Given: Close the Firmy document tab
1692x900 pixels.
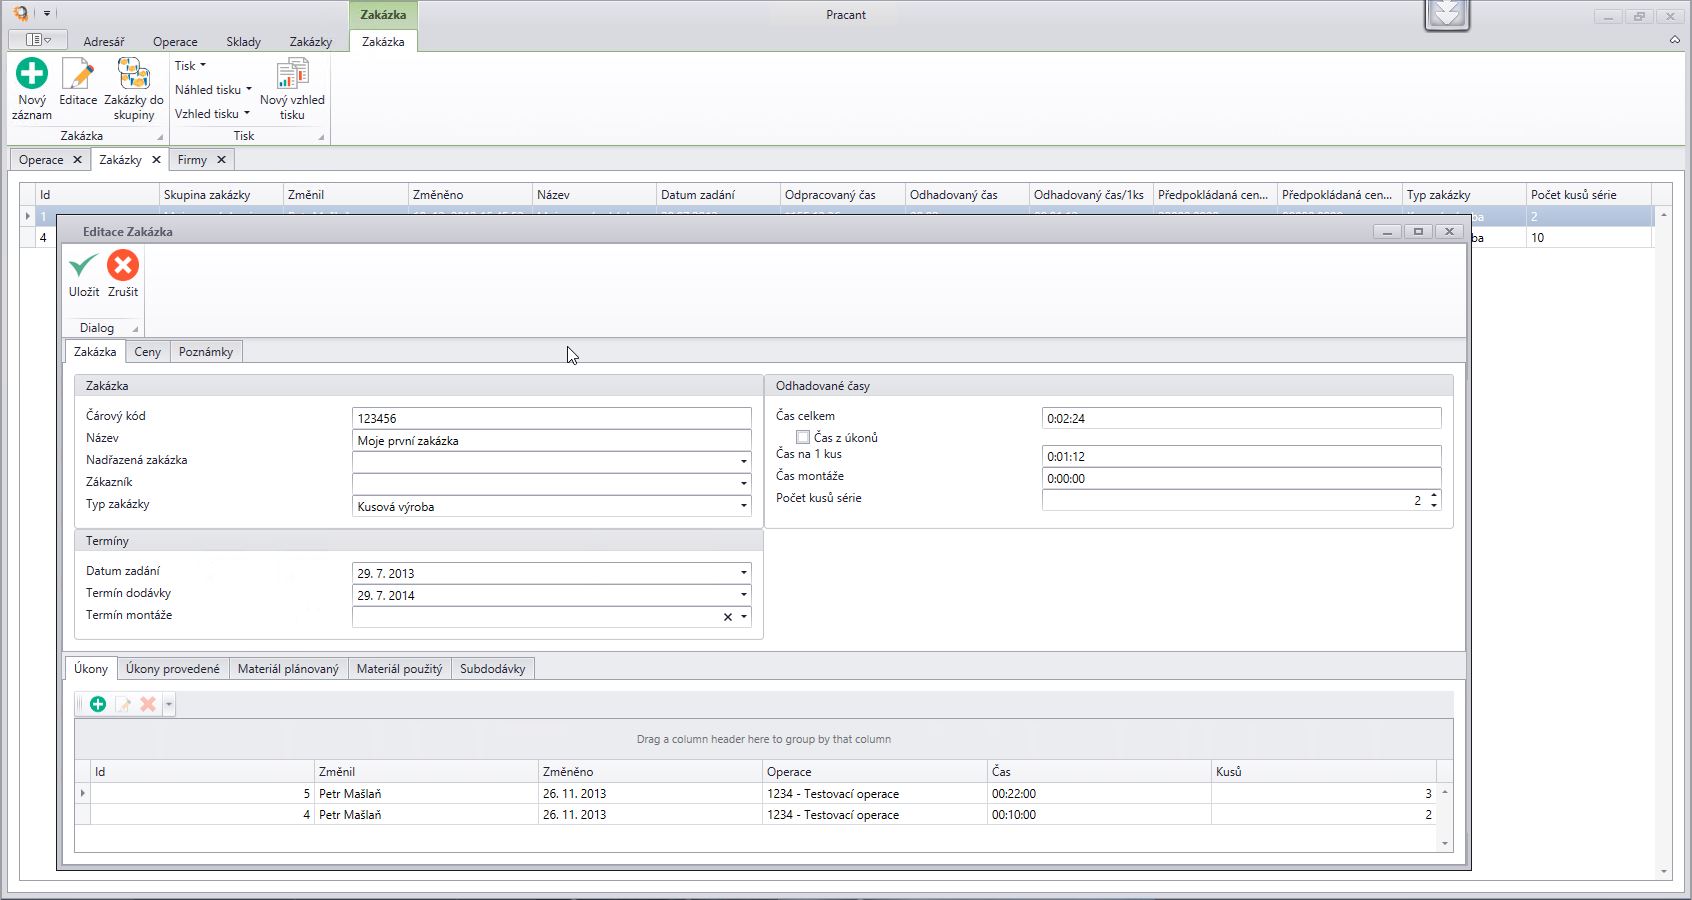Looking at the screenshot, I should 221,160.
